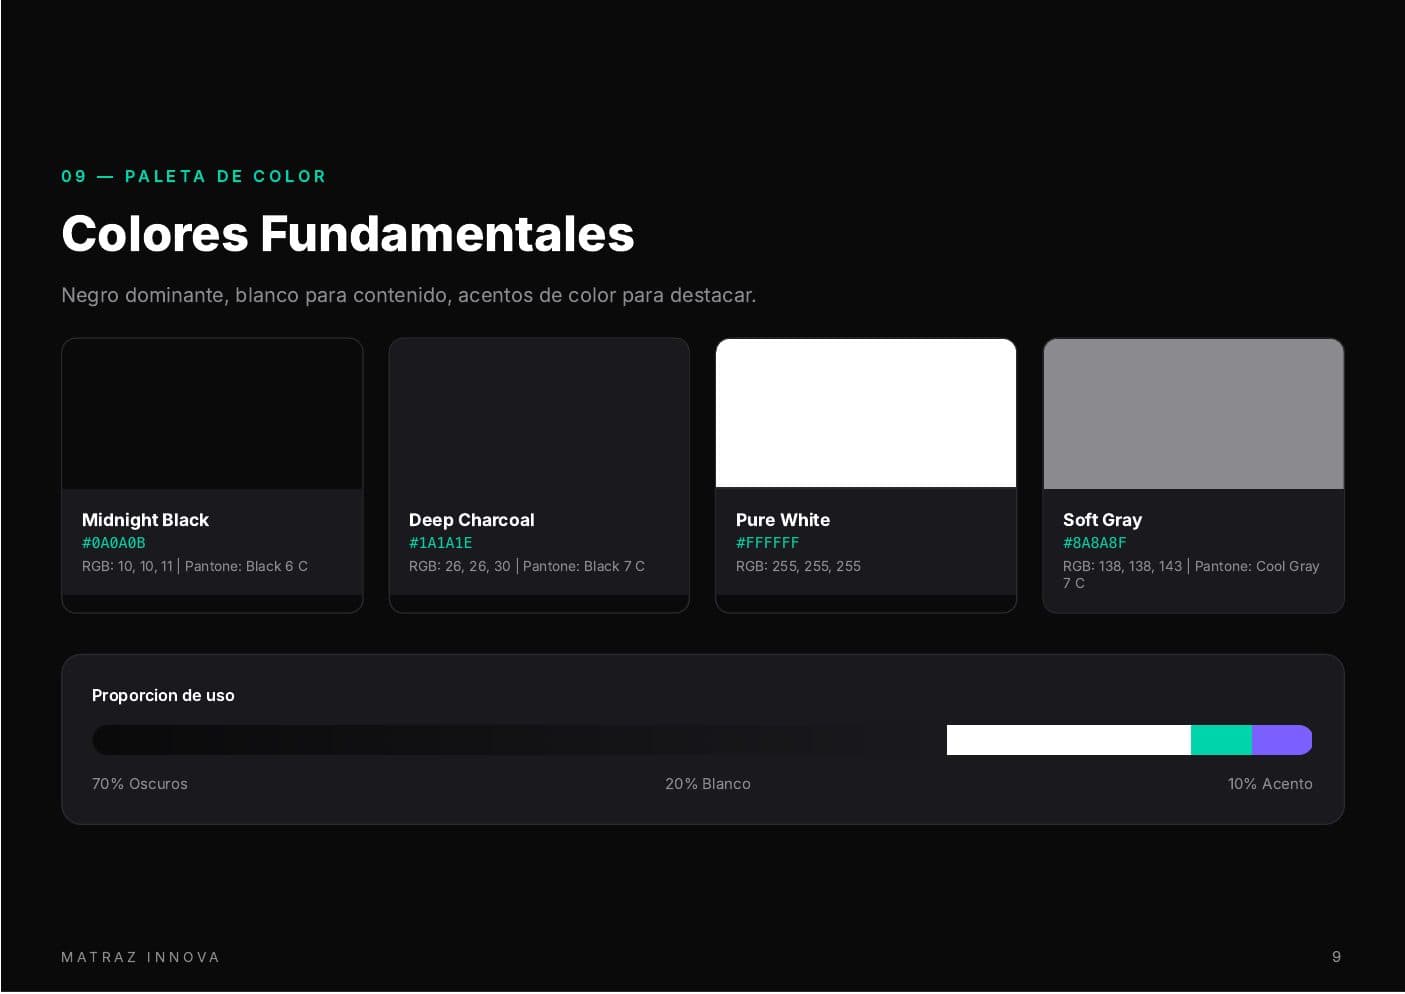Click the "Proporcion de uso" title
This screenshot has height=994, width=1405.
163,695
